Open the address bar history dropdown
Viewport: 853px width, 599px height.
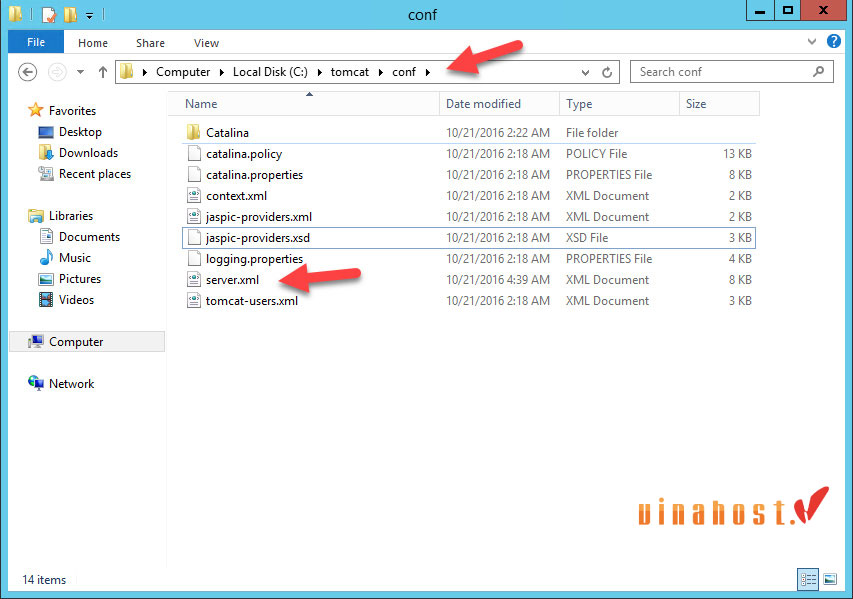click(x=585, y=72)
